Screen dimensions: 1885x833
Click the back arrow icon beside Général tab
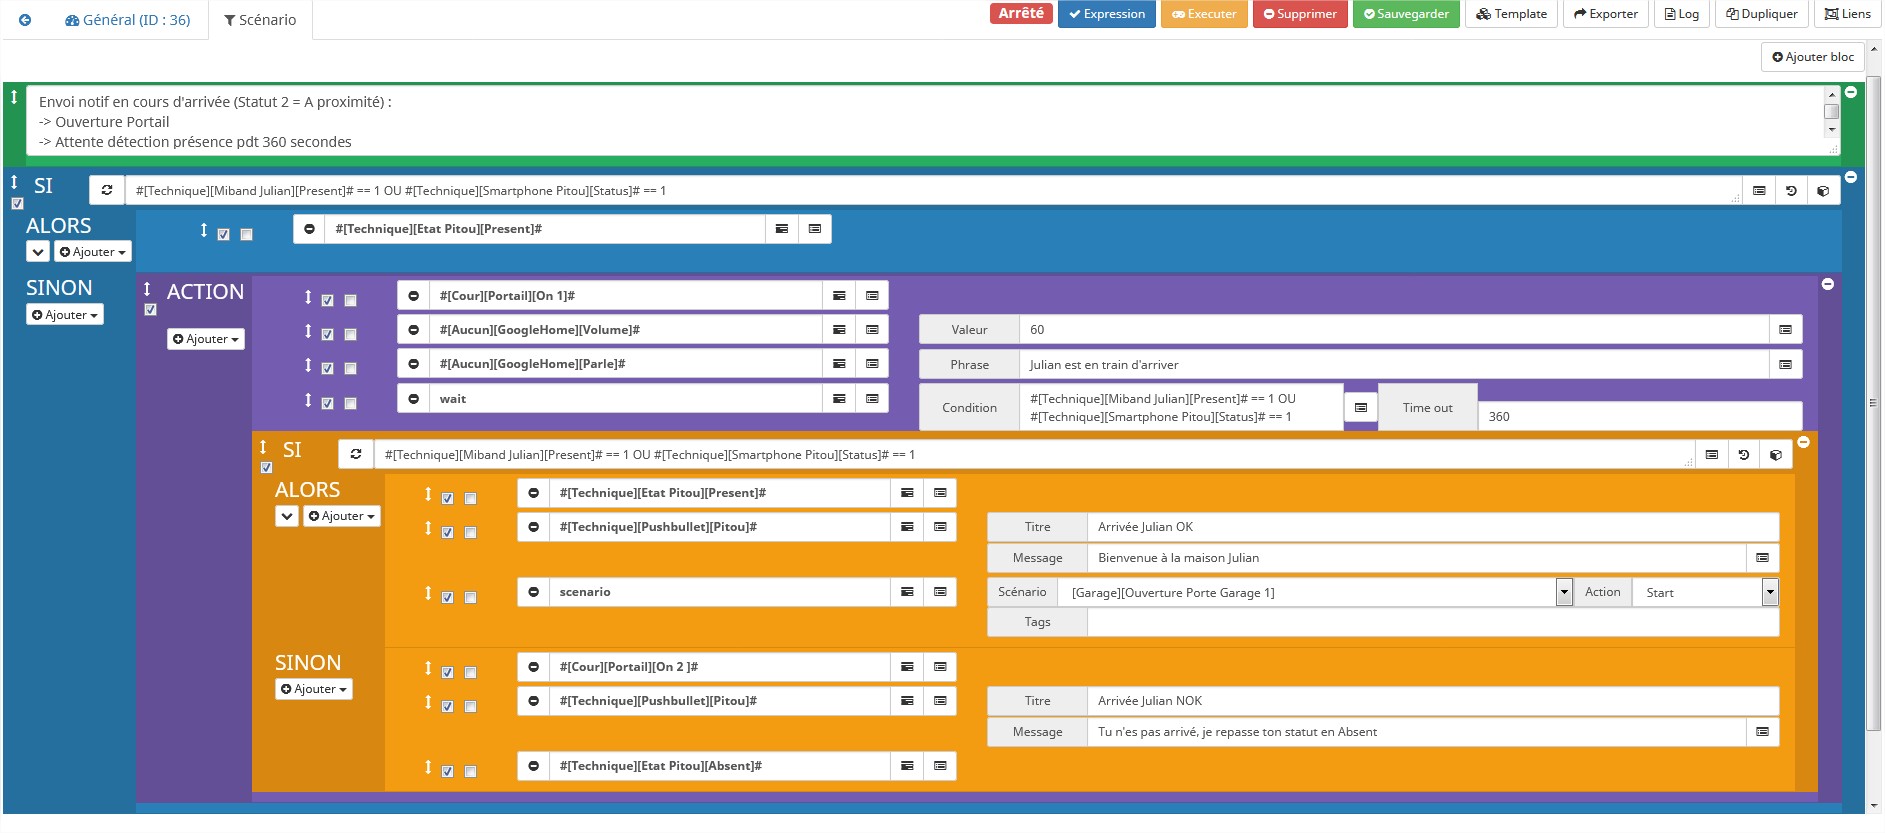tap(25, 20)
